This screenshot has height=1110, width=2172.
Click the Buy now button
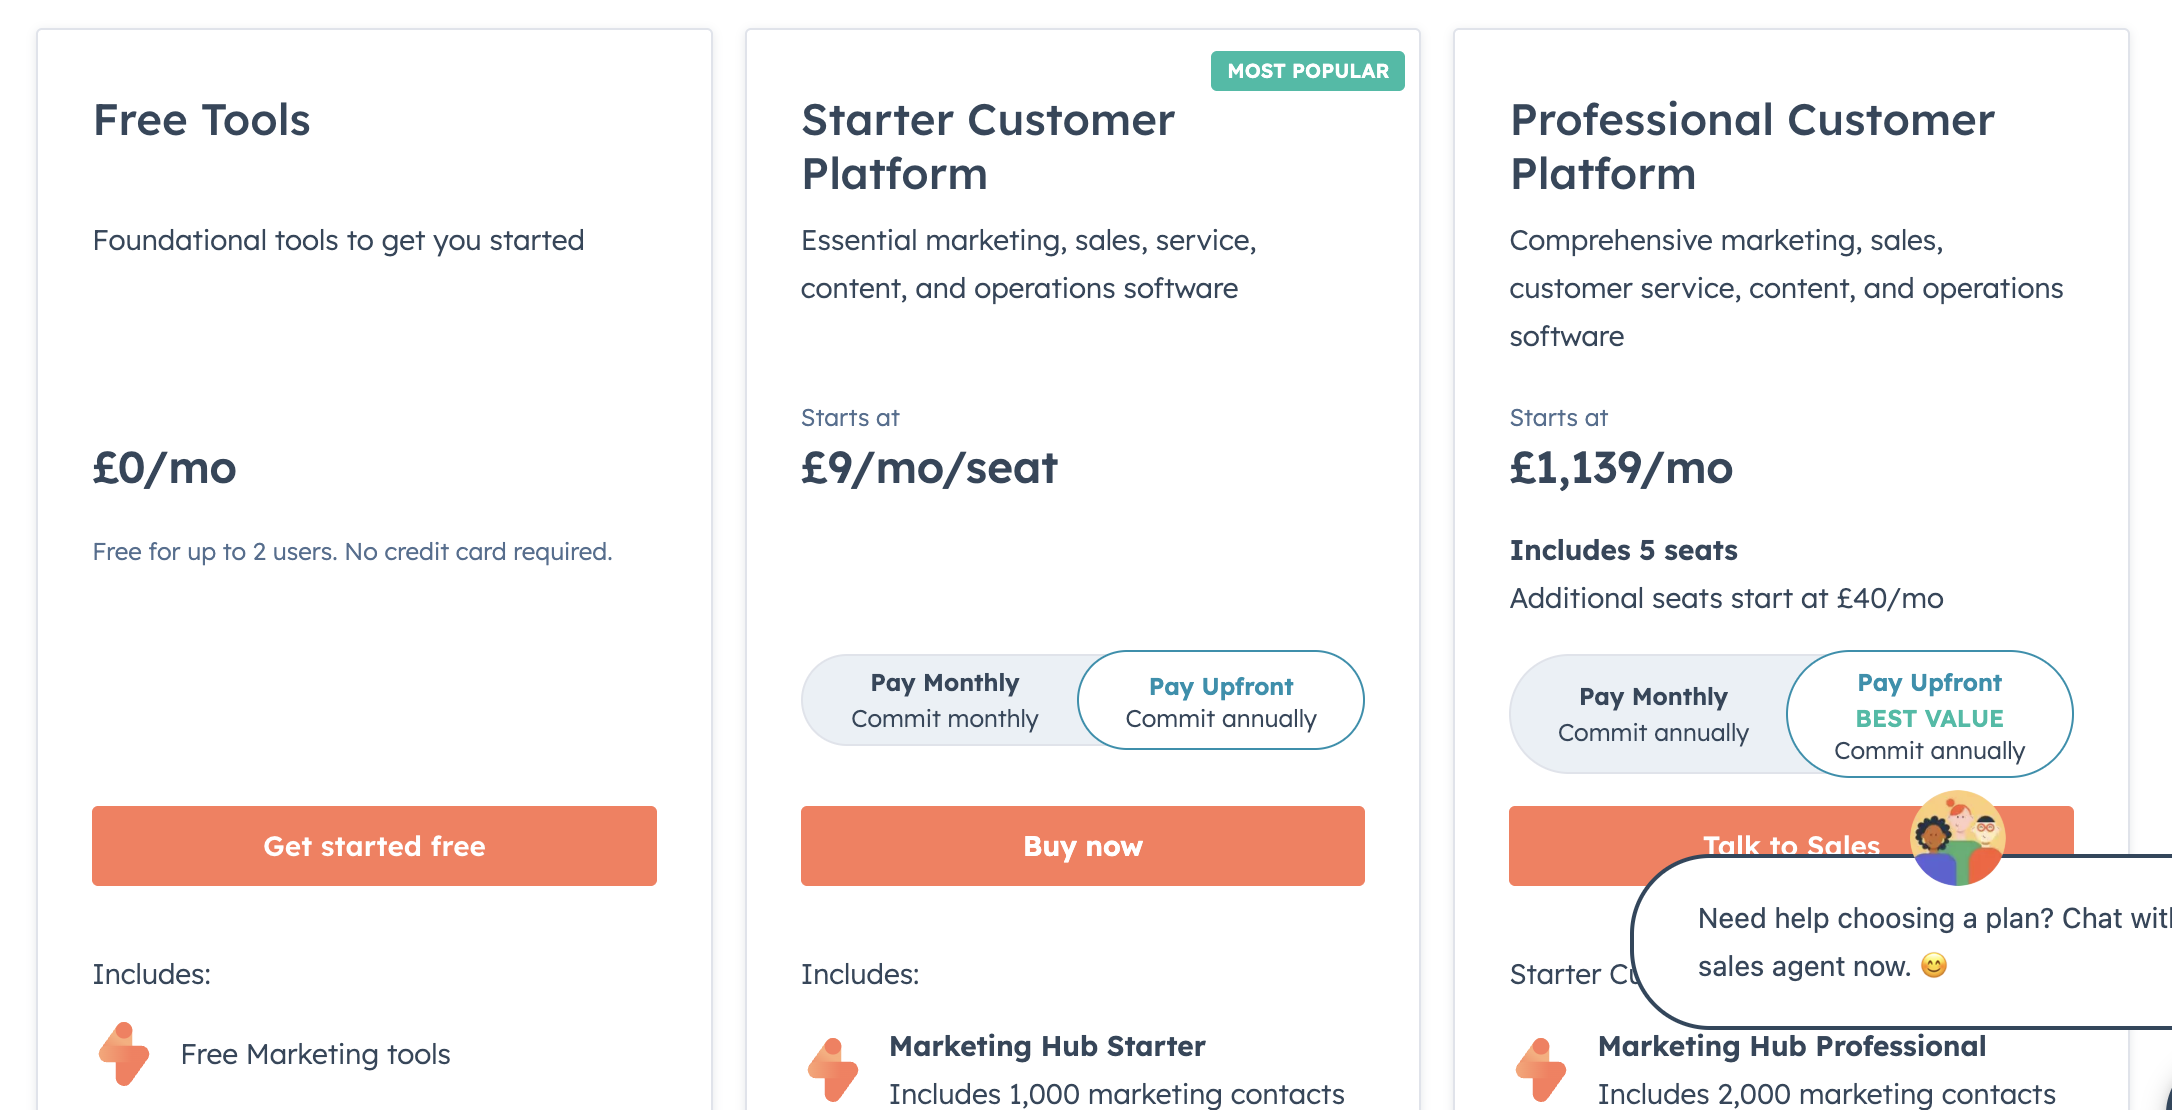tap(1083, 846)
